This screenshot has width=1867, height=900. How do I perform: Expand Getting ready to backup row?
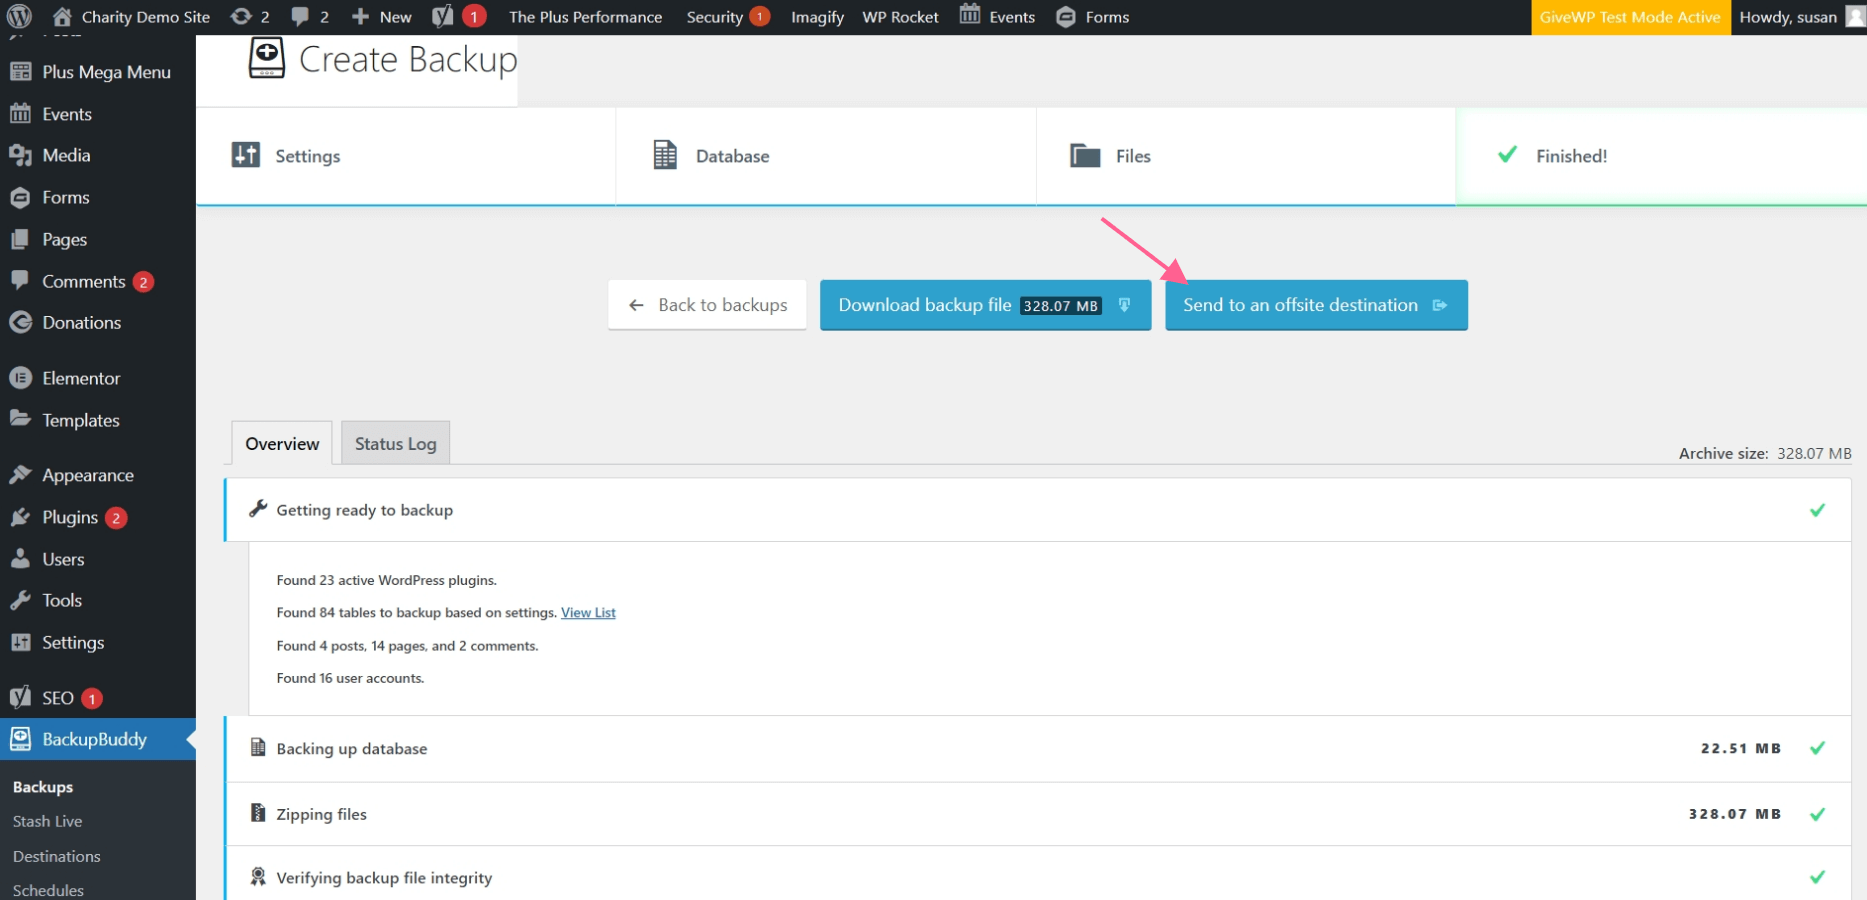(x=1038, y=510)
